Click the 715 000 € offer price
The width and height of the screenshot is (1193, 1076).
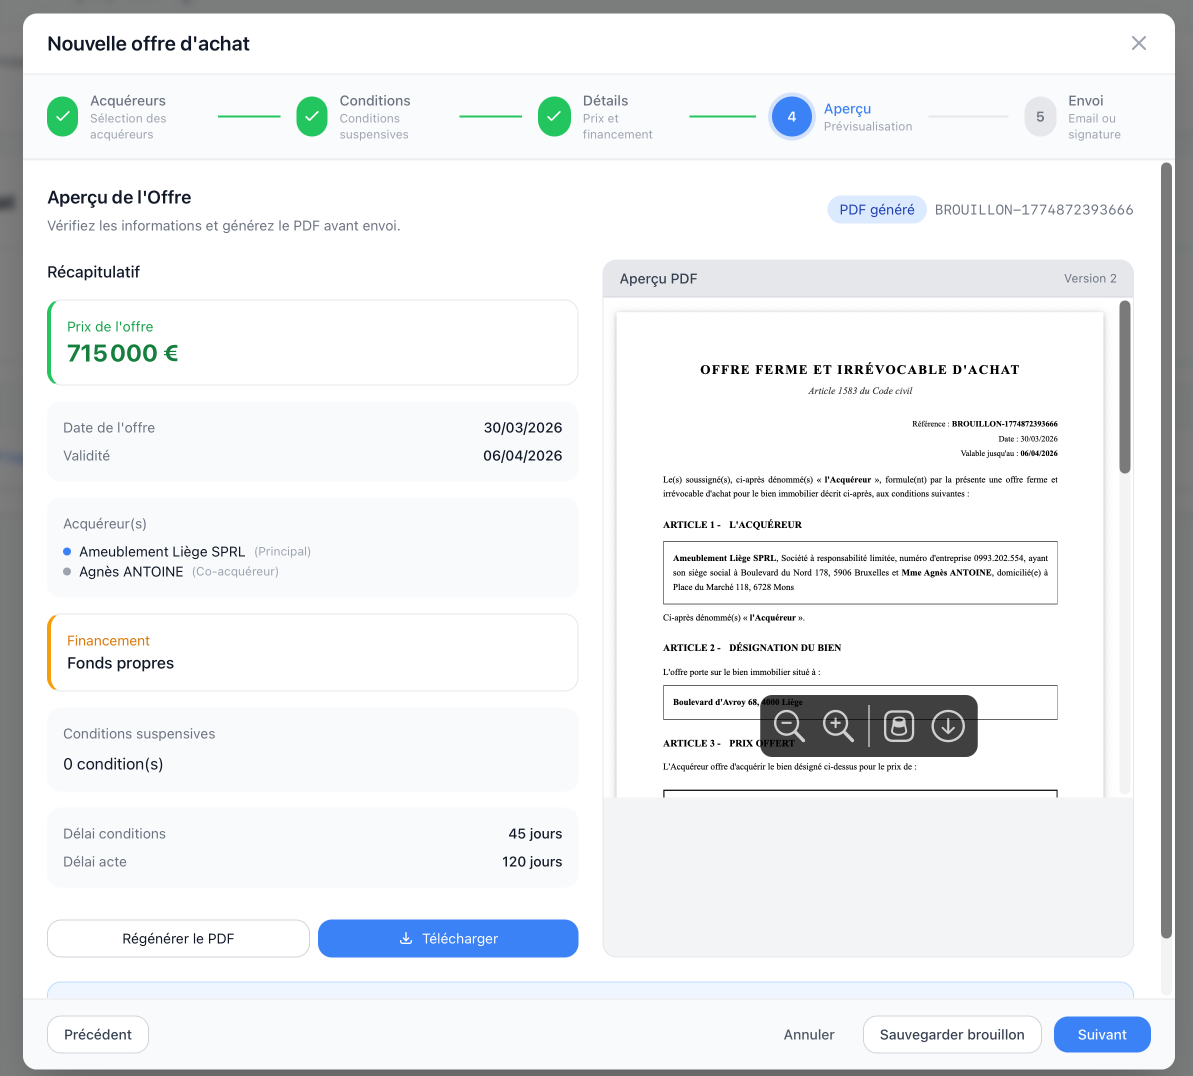(122, 353)
